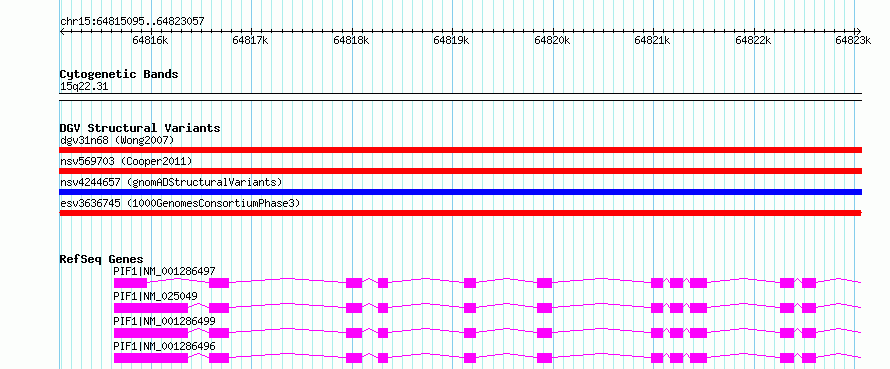Viewport: 890px width, 369px height.
Task: Click the 64821k ruler position marker
Action: (x=653, y=40)
